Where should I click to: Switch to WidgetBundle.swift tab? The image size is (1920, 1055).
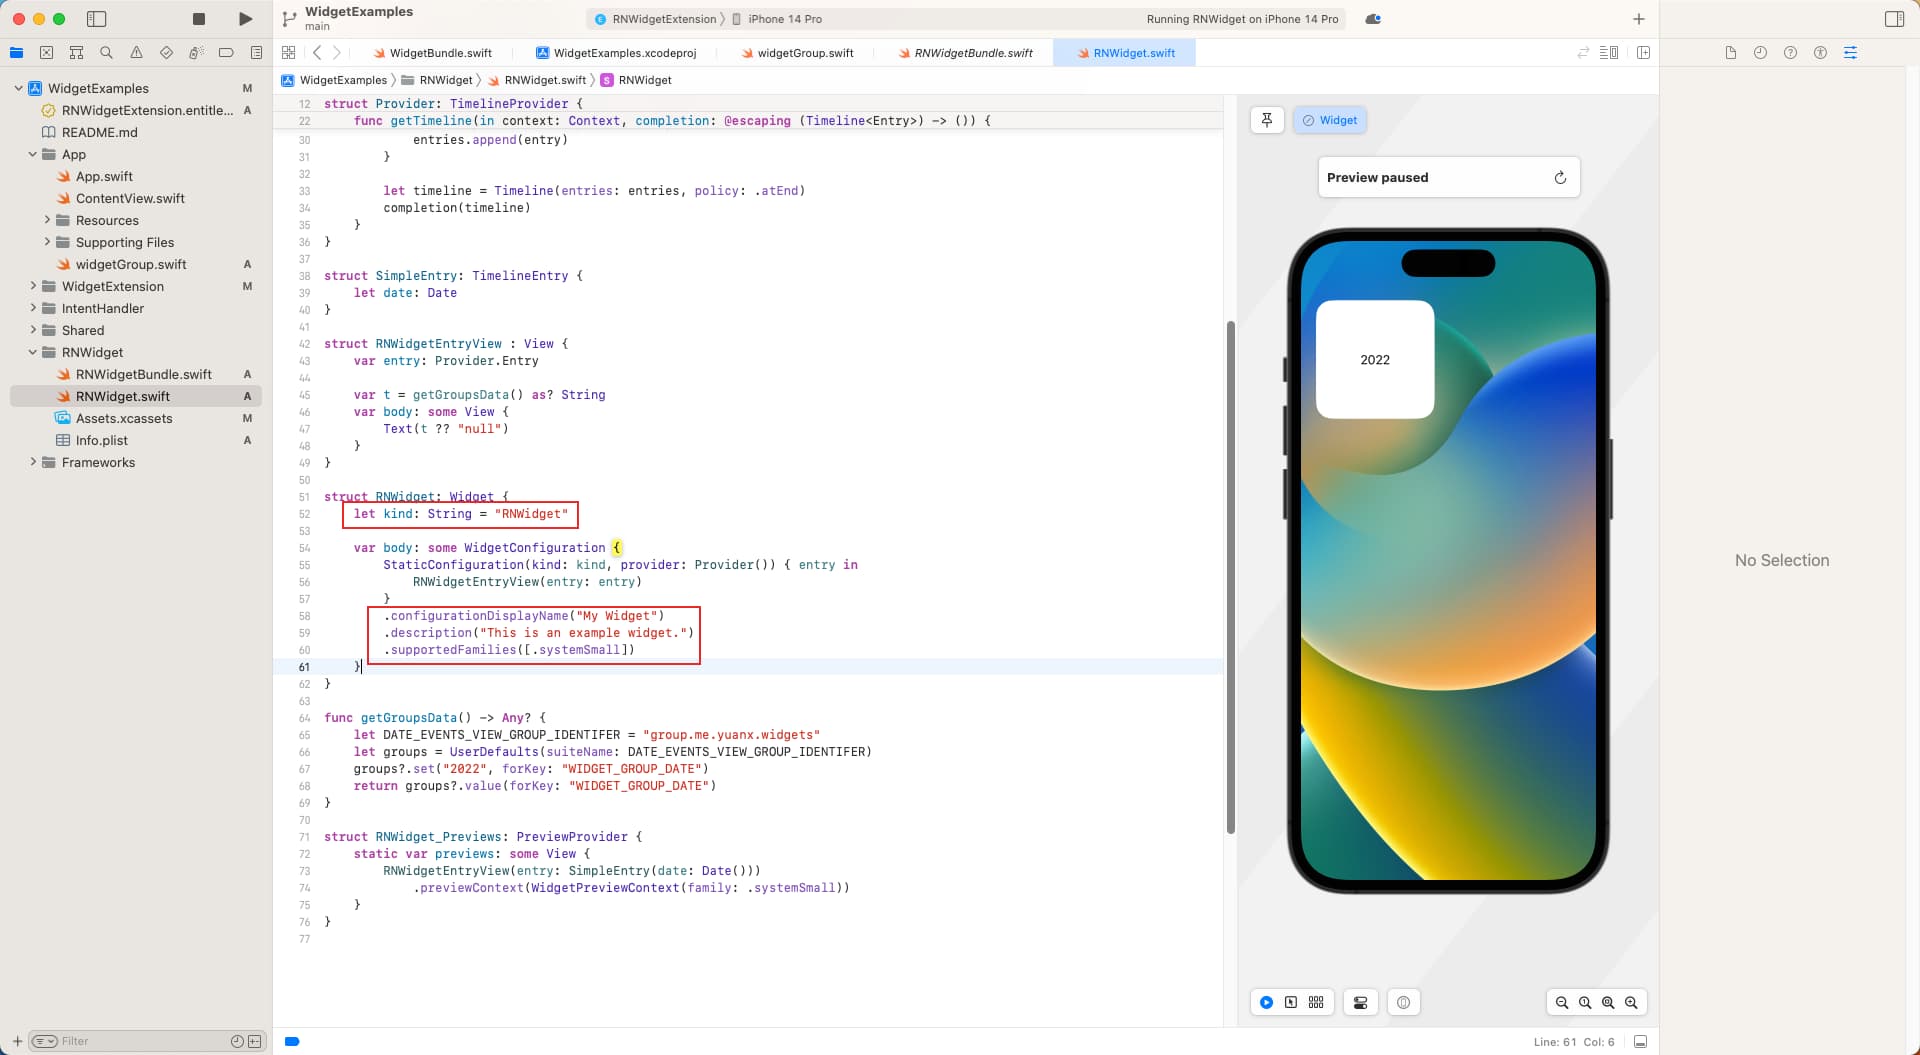click(432, 53)
